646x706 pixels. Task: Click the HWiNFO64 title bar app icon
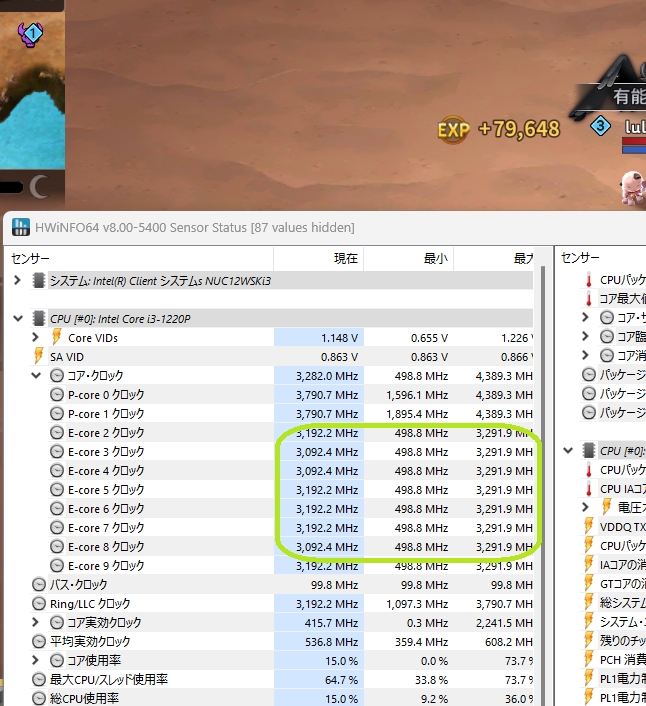(x=21, y=227)
